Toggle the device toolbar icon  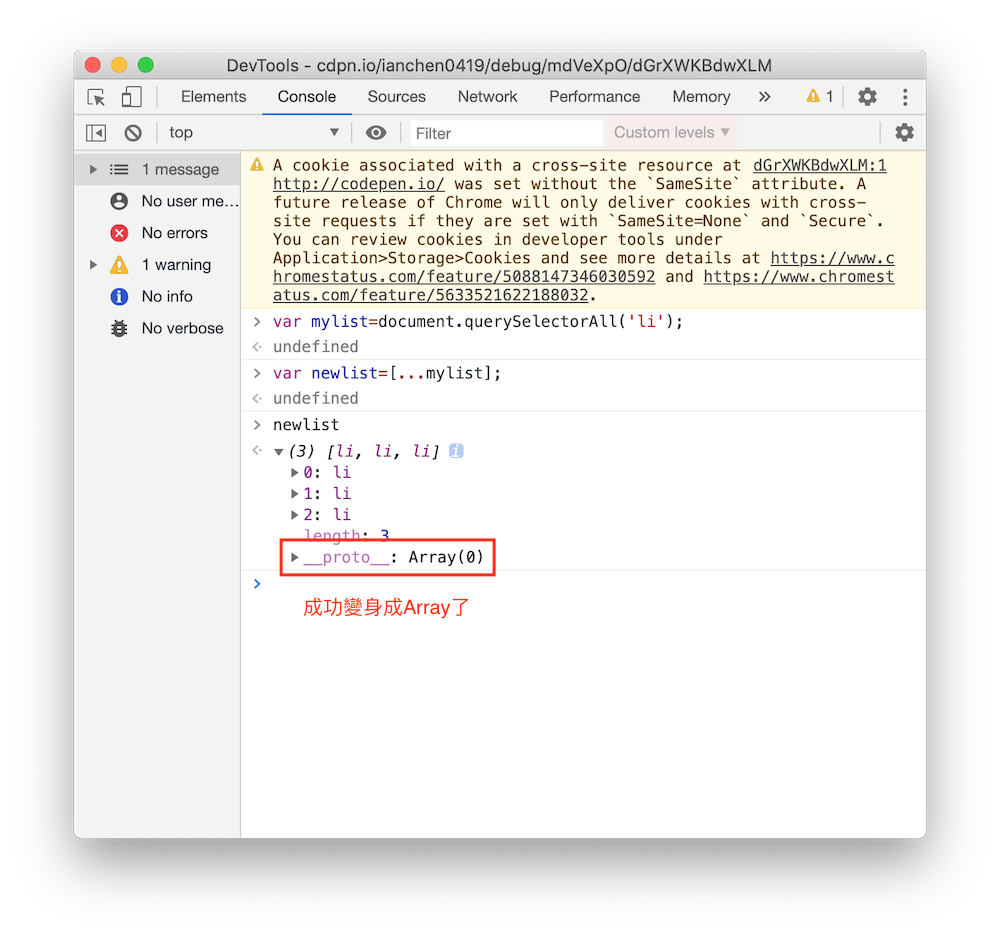point(131,97)
